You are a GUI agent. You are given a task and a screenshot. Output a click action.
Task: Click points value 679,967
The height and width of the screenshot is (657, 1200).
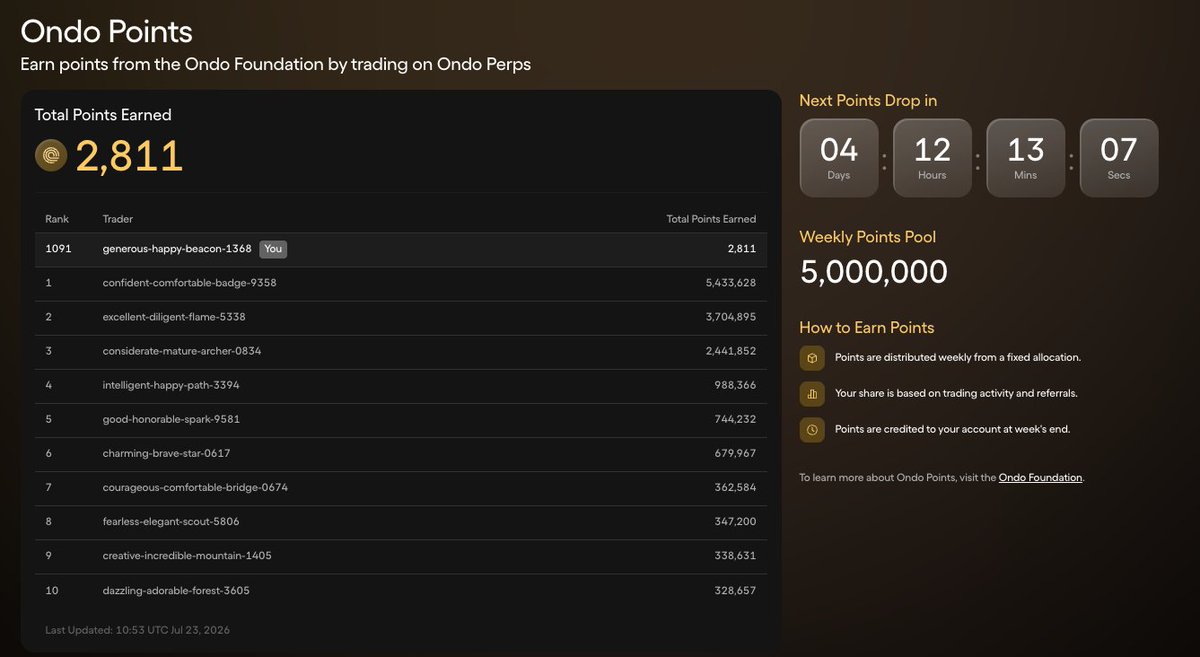tap(735, 453)
